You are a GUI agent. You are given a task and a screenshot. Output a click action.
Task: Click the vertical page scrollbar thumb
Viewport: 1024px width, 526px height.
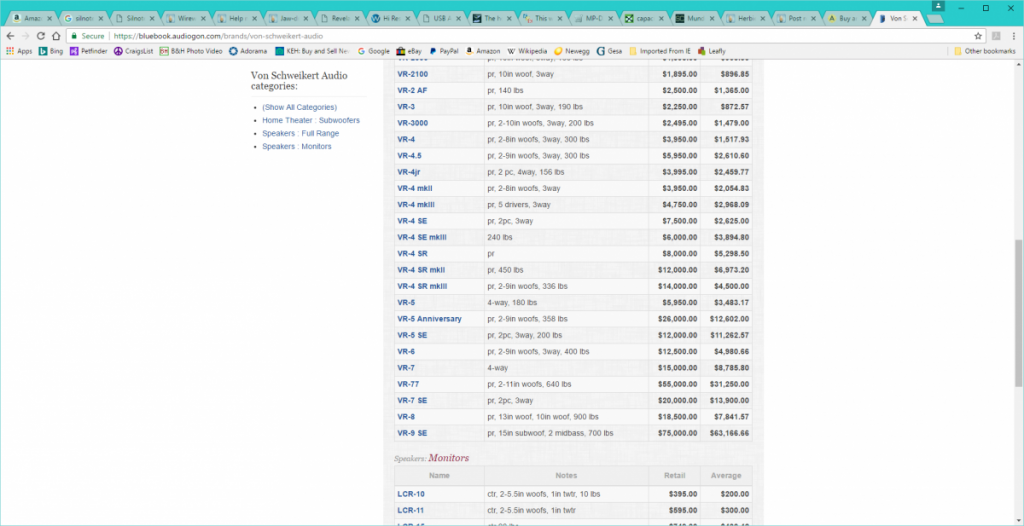tap(1018, 312)
